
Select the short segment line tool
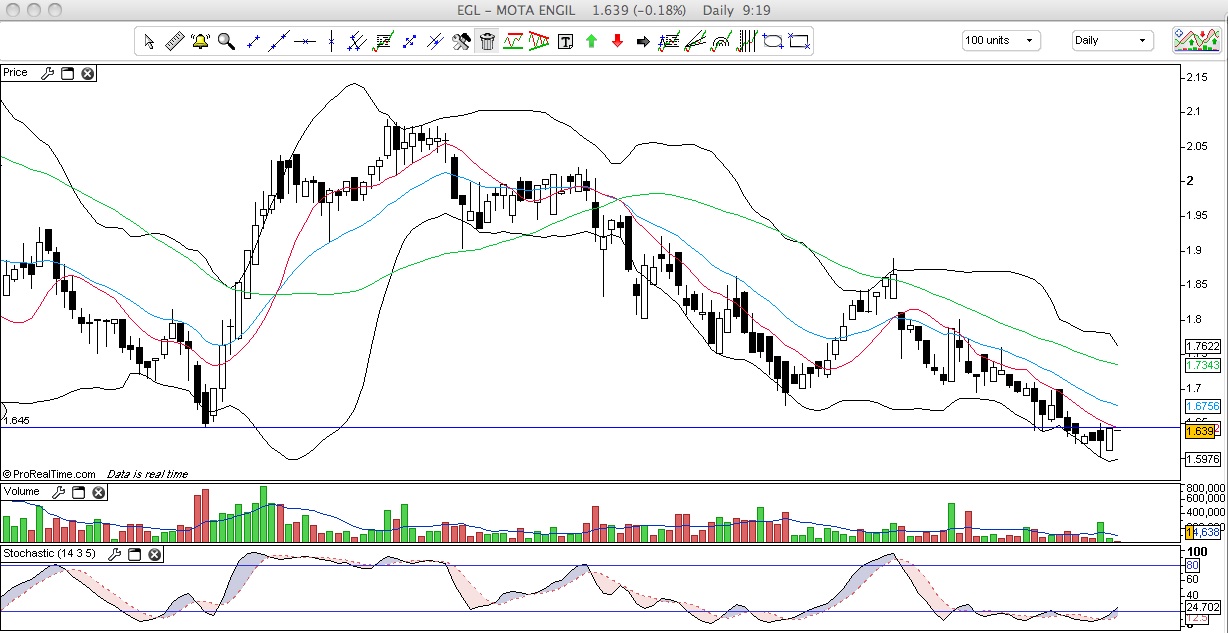(x=253, y=41)
